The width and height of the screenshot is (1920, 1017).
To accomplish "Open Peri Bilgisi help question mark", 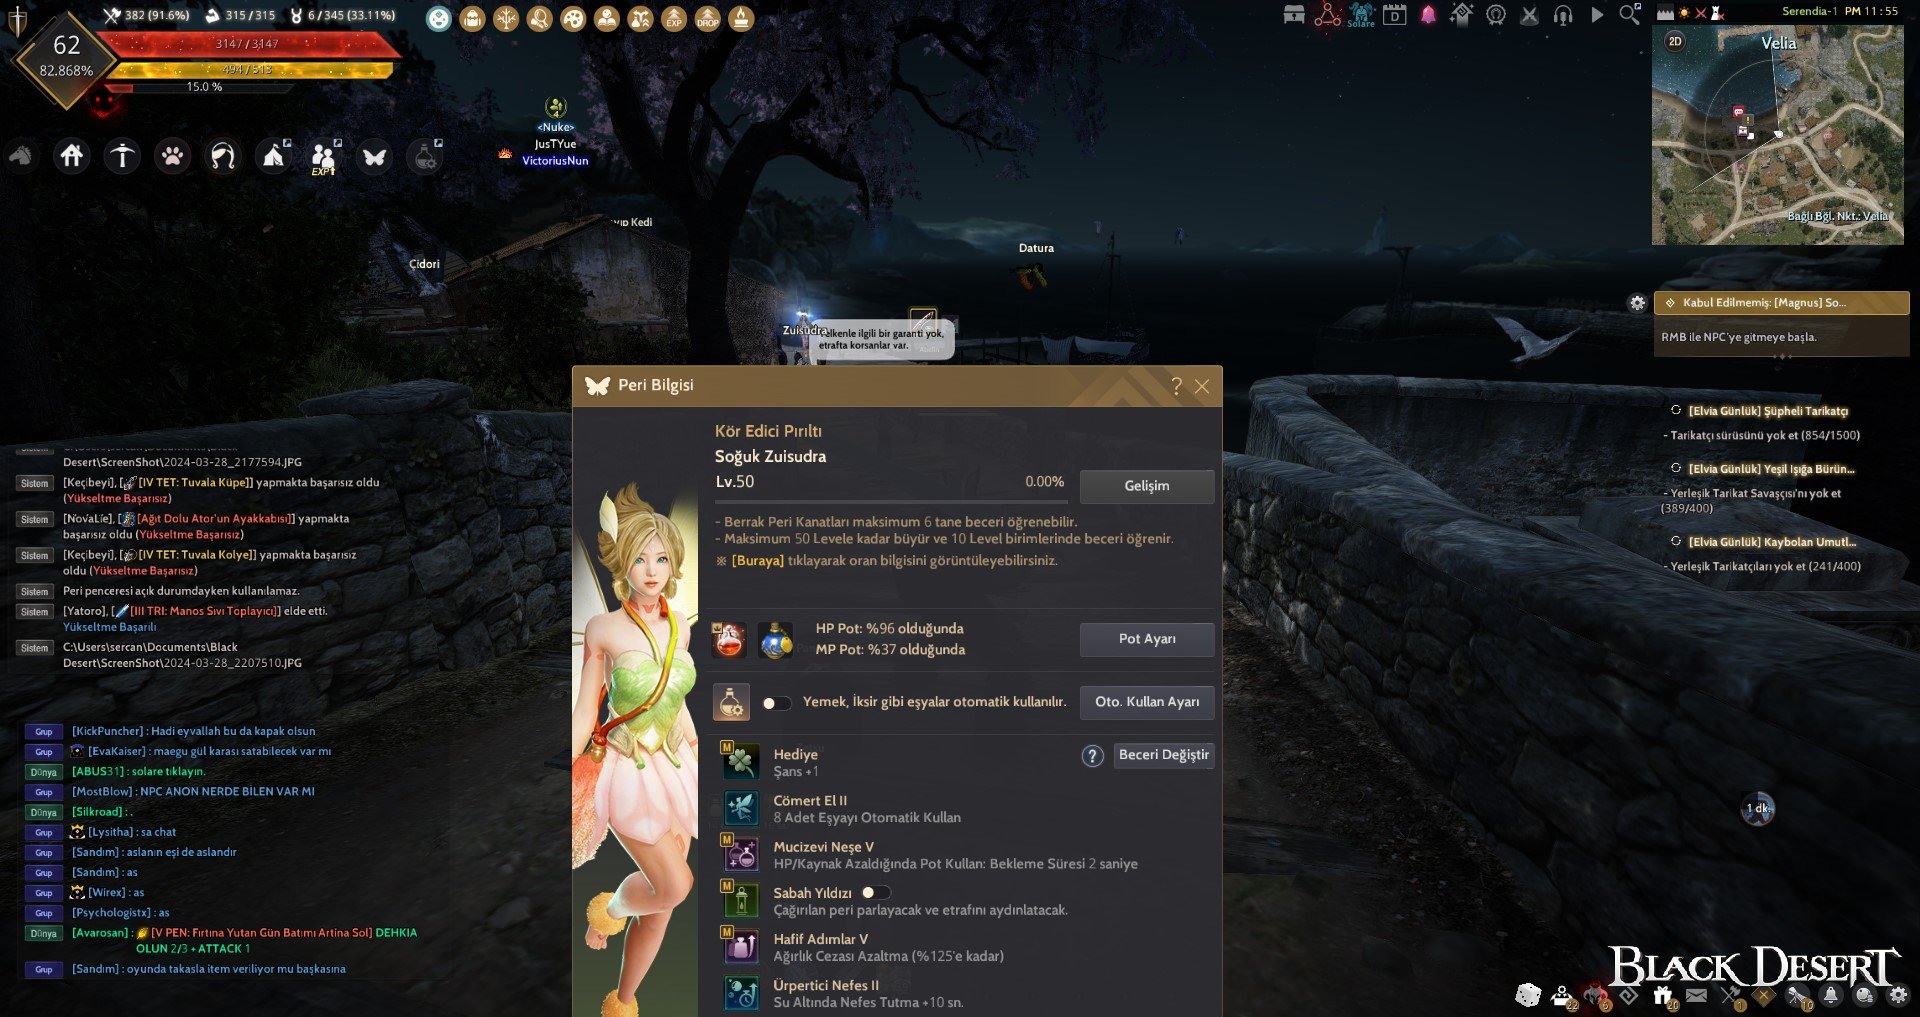I will 1176,386.
